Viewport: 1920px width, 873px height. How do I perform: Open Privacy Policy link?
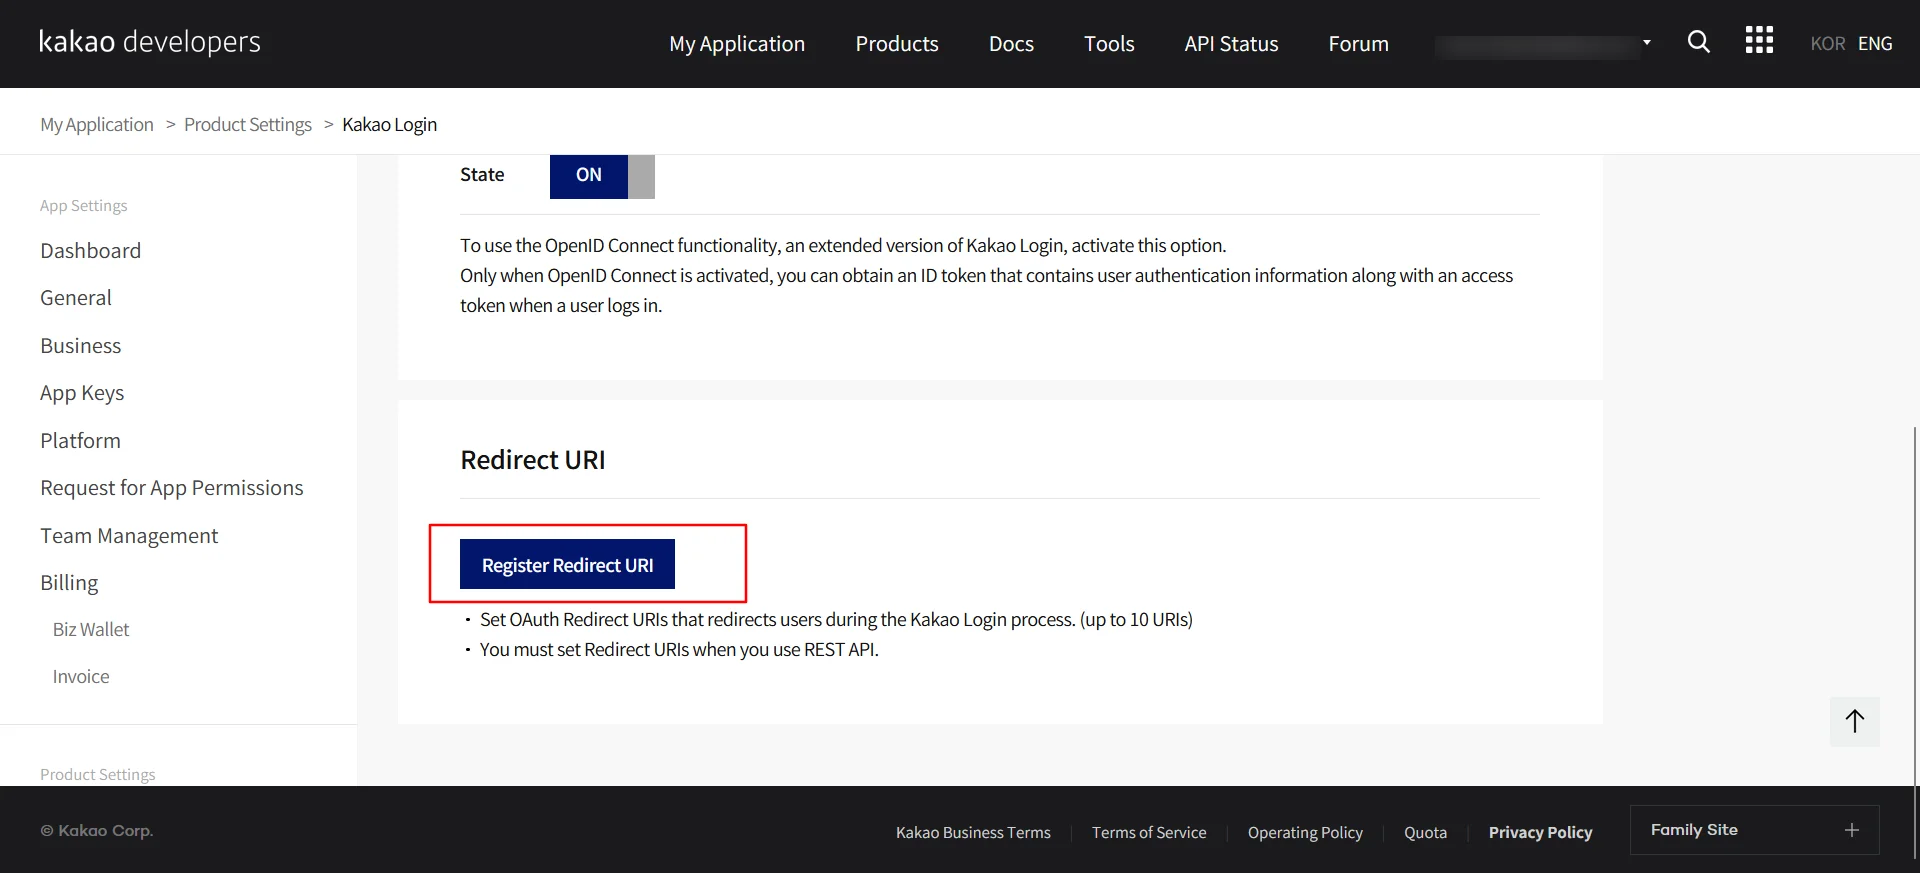click(x=1540, y=832)
